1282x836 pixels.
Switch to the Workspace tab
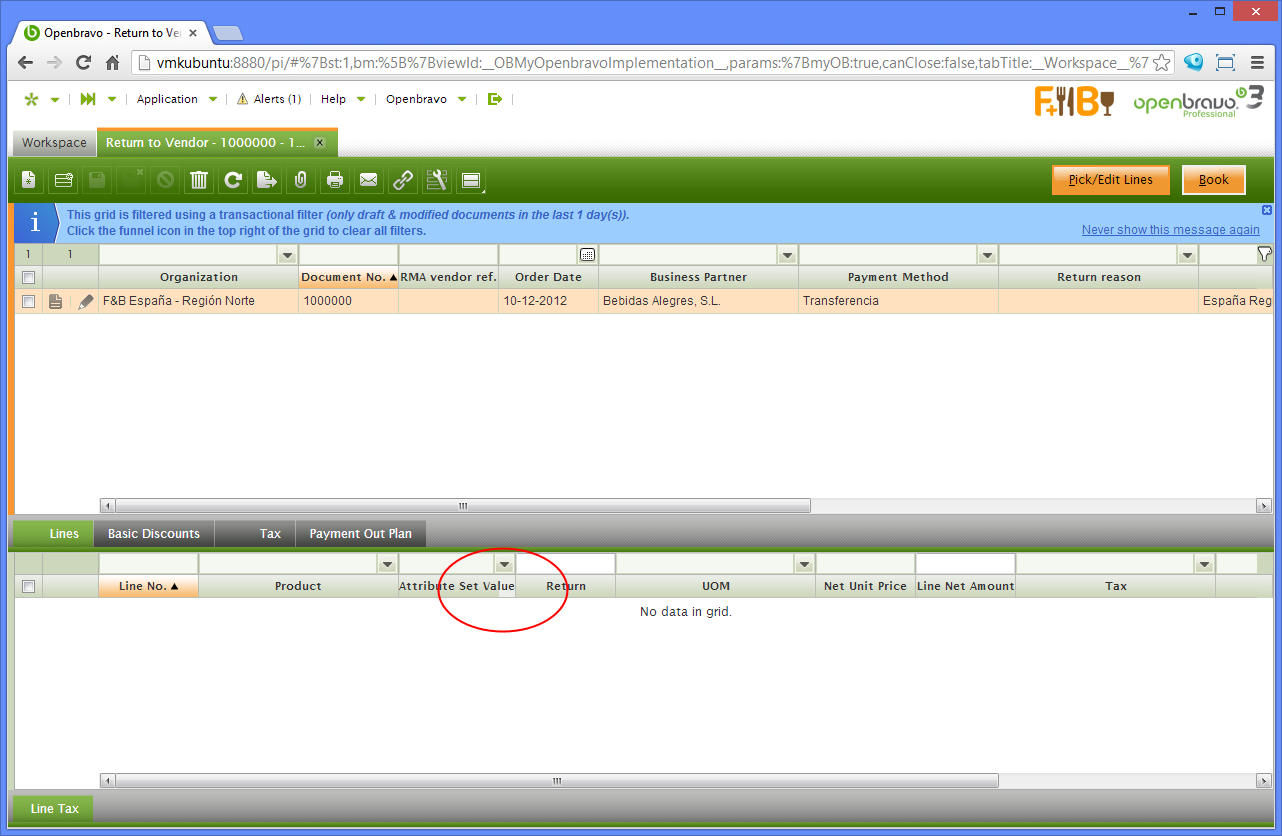(54, 143)
